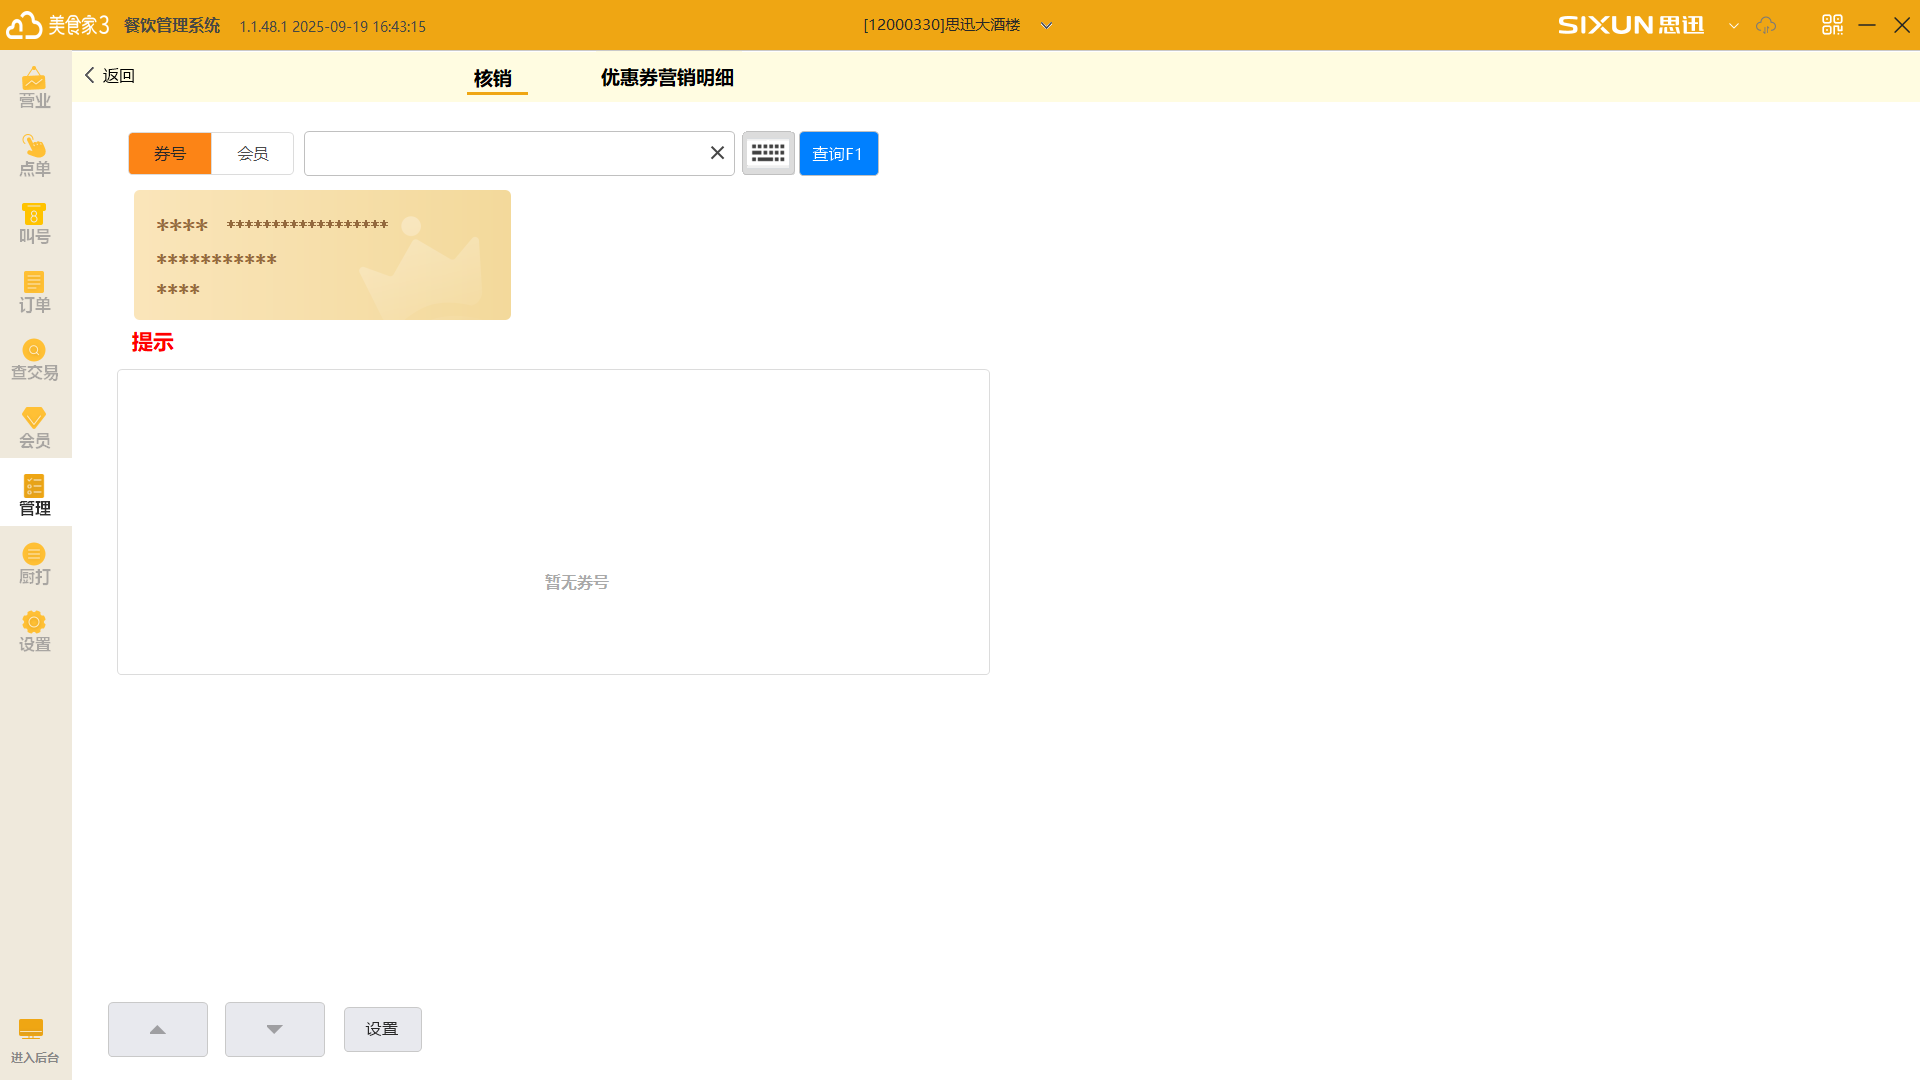1920x1080 pixels.
Task: Open the 查交易 transaction search icon
Action: (x=35, y=359)
